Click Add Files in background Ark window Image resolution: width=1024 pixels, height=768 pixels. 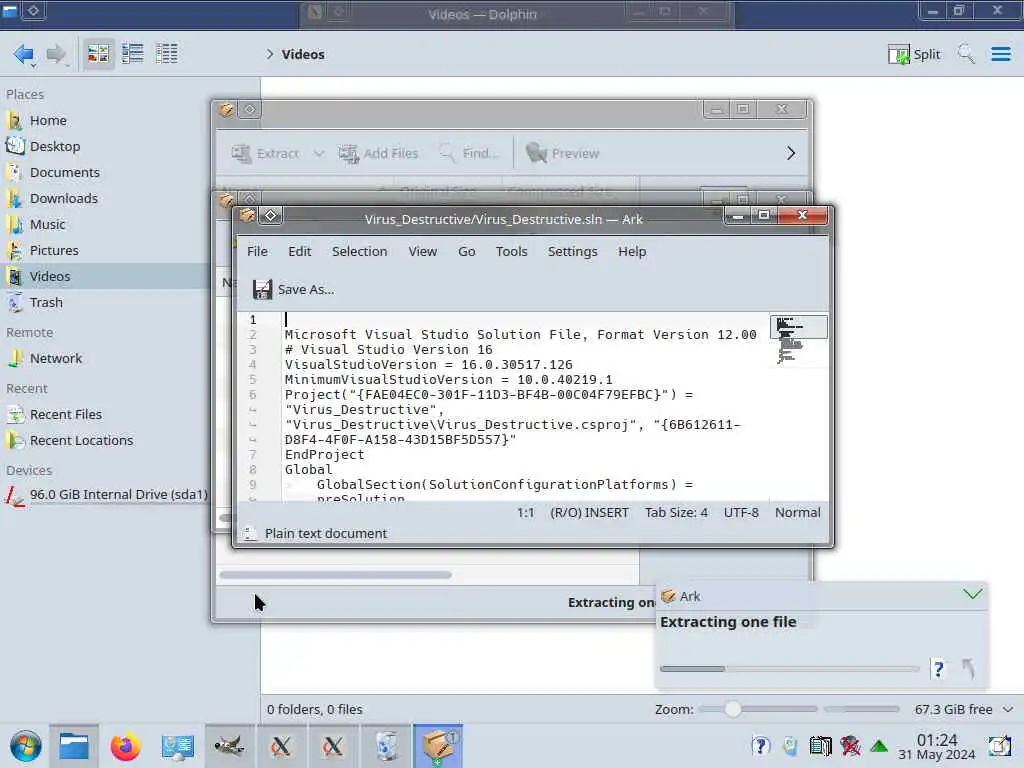pyautogui.click(x=378, y=153)
